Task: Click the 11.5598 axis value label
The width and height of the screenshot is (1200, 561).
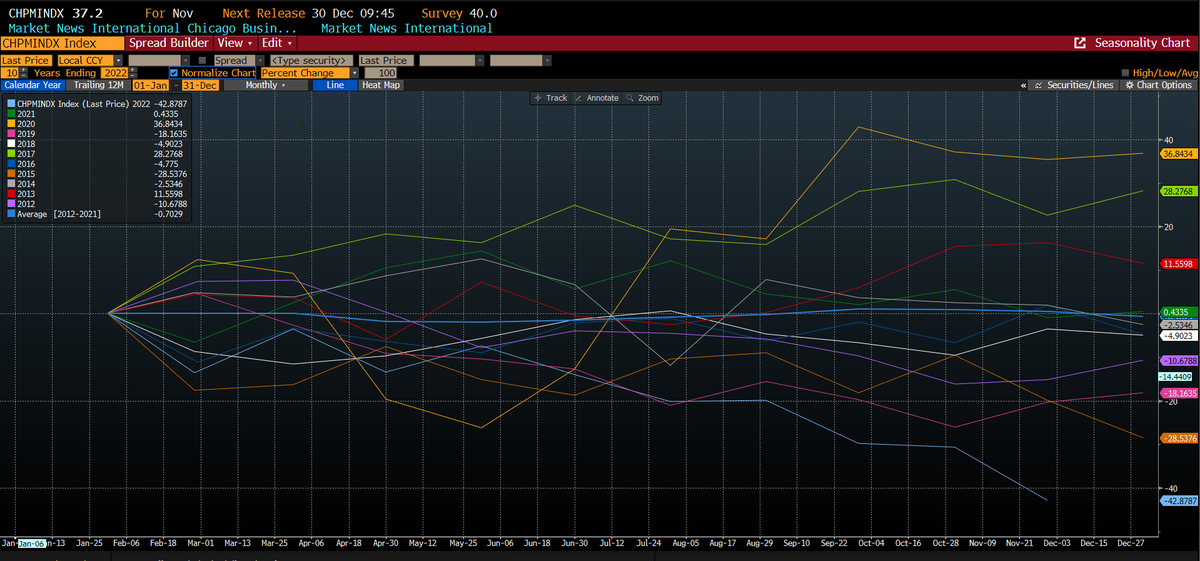Action: coord(1177,263)
